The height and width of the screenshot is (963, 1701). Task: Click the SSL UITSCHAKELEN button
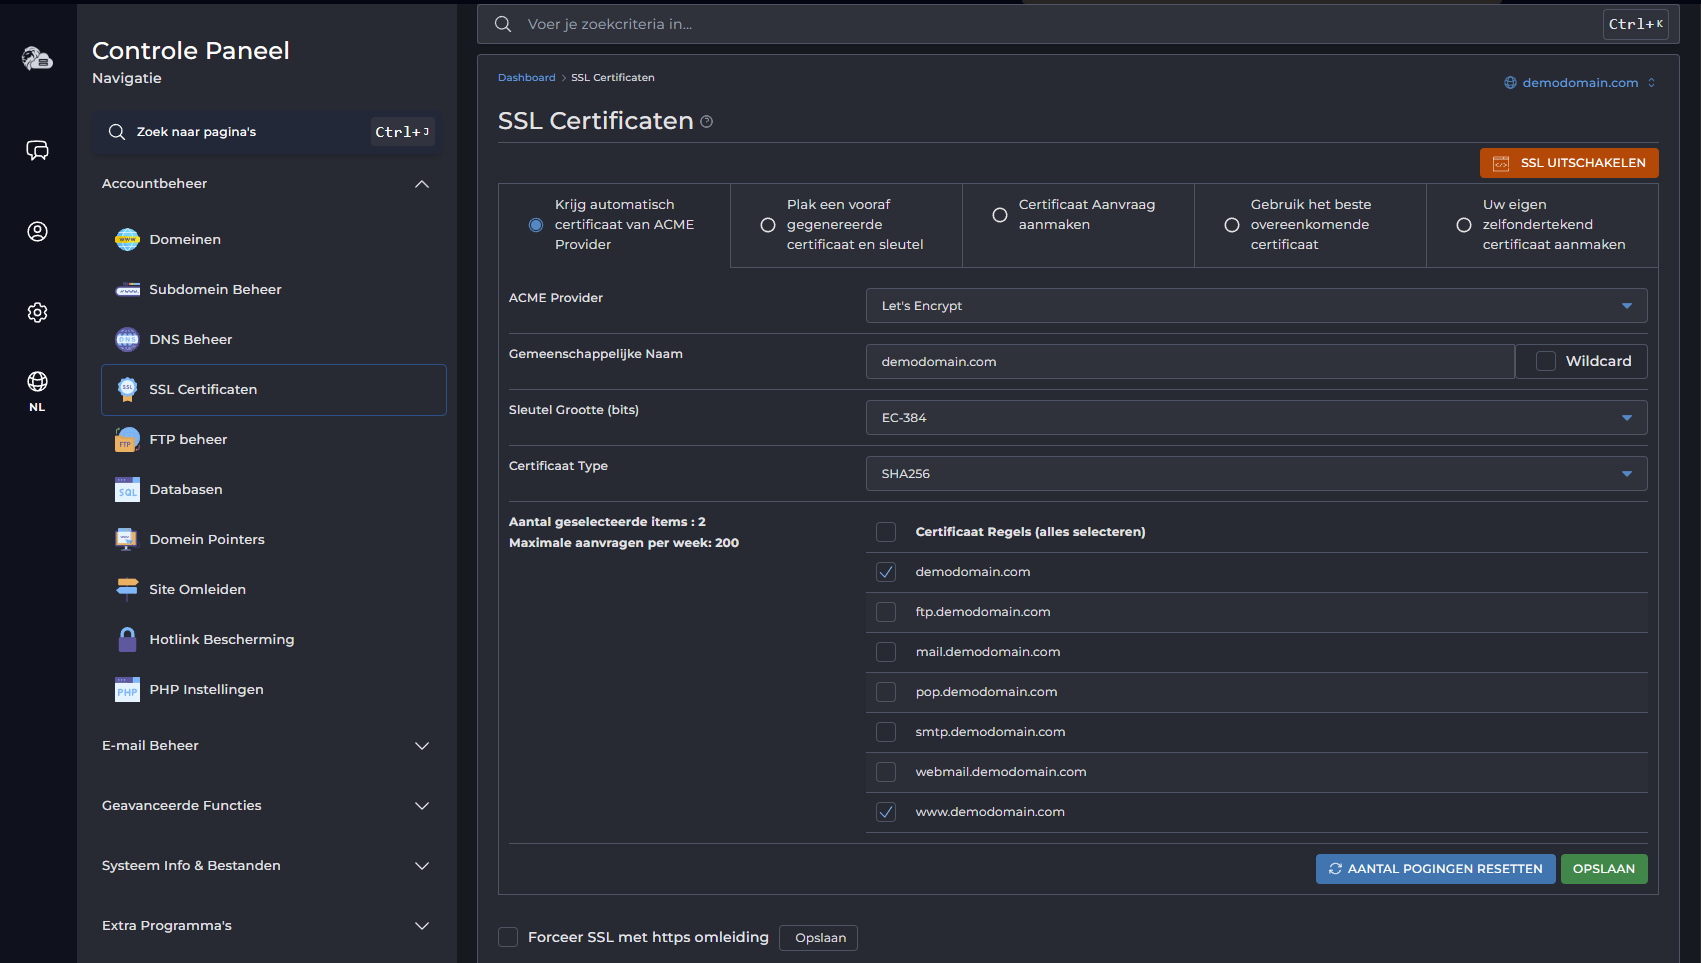coord(1569,163)
